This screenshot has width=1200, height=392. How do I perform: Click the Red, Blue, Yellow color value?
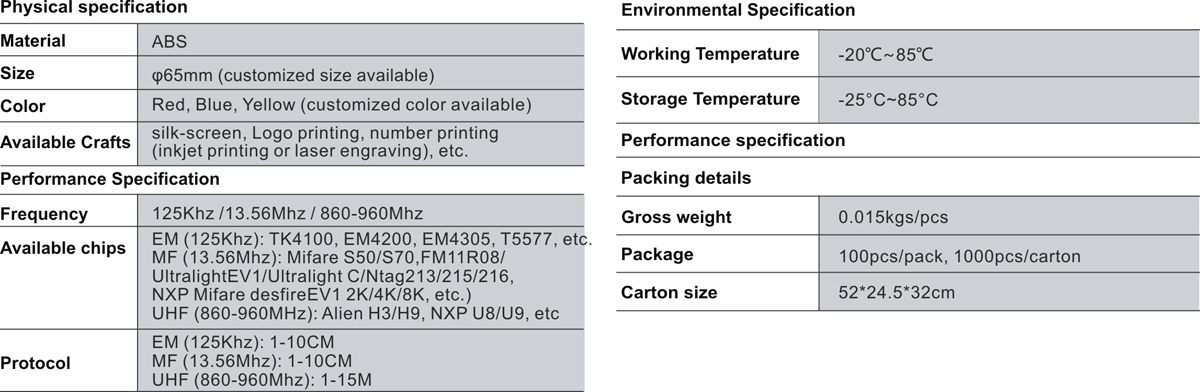pyautogui.click(x=341, y=105)
